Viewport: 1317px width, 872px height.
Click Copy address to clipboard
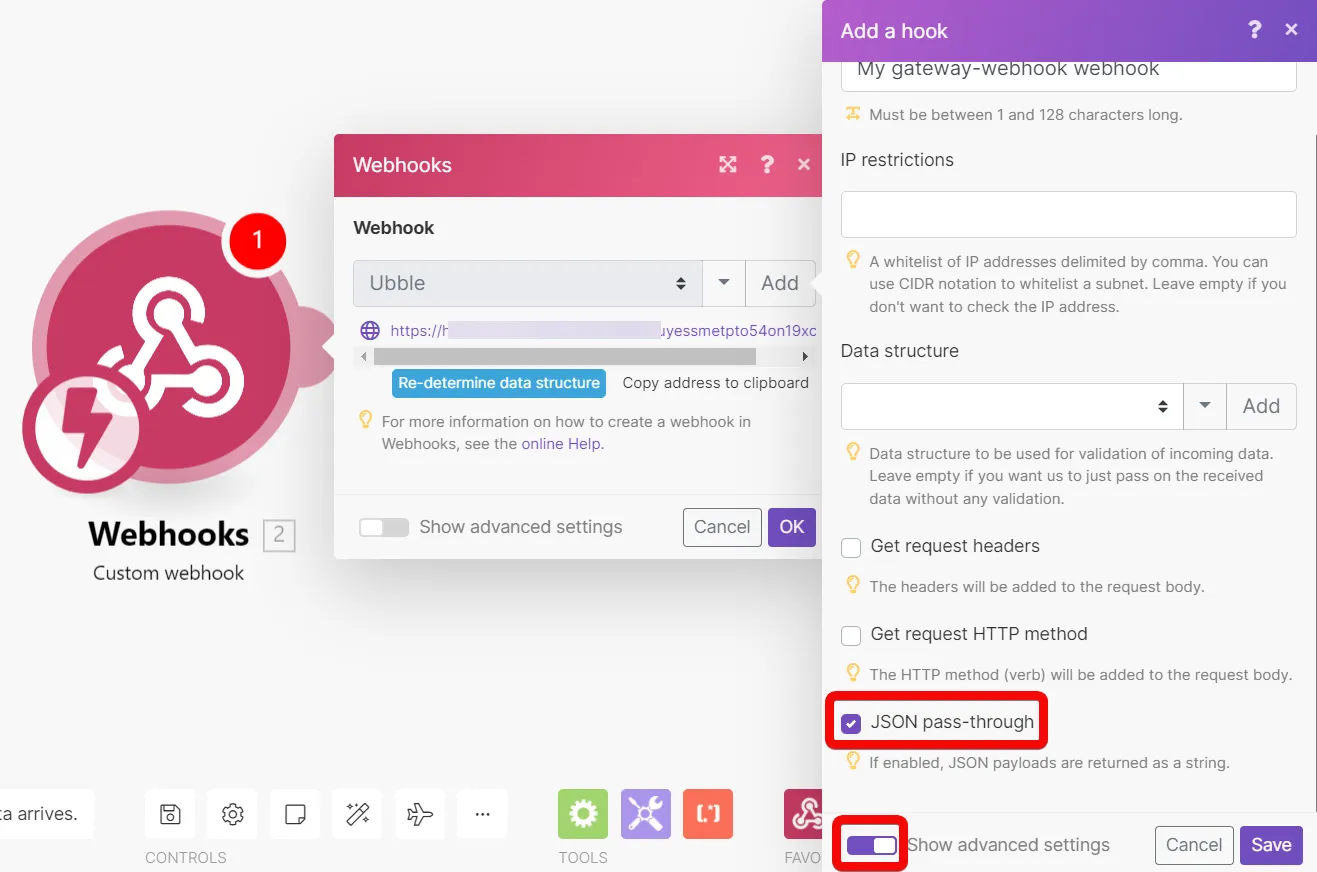point(716,383)
